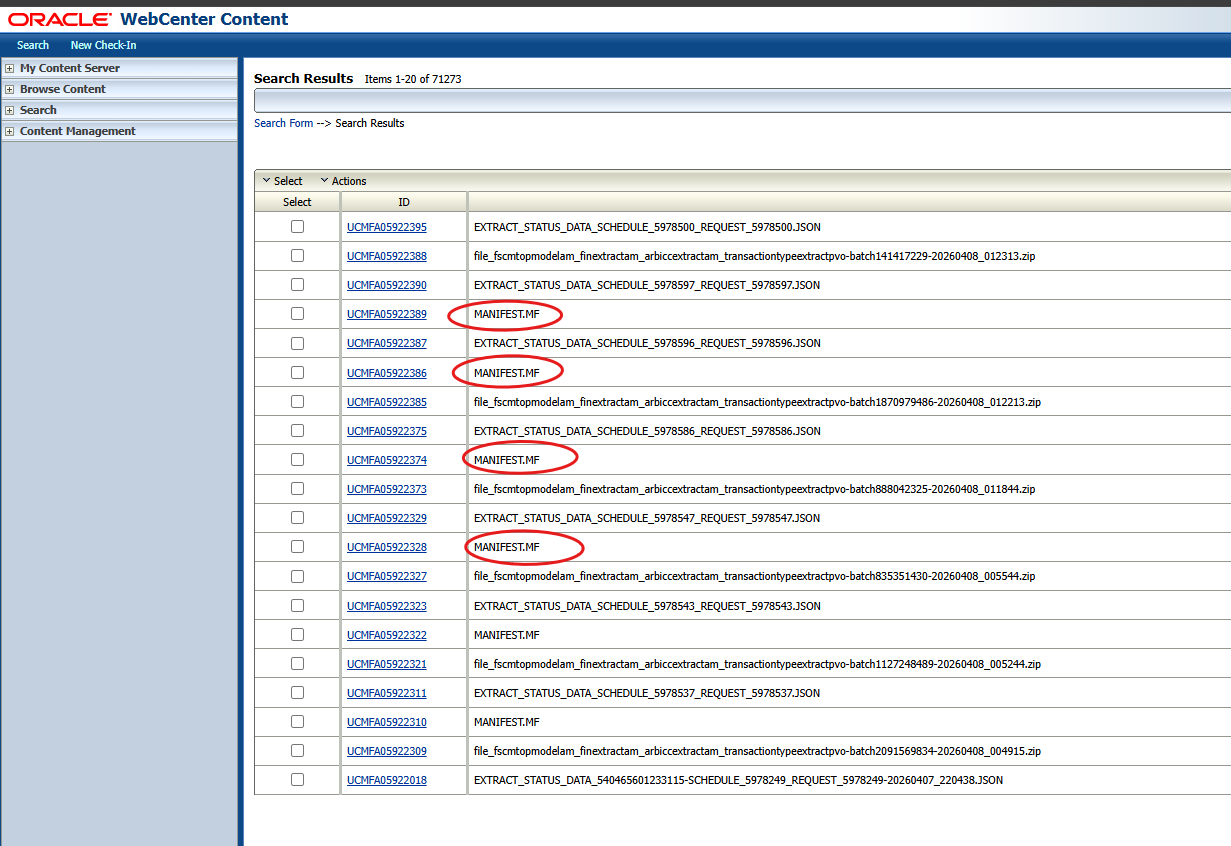
Task: Follow the UCMFA05922385 ID link
Action: pyautogui.click(x=387, y=402)
